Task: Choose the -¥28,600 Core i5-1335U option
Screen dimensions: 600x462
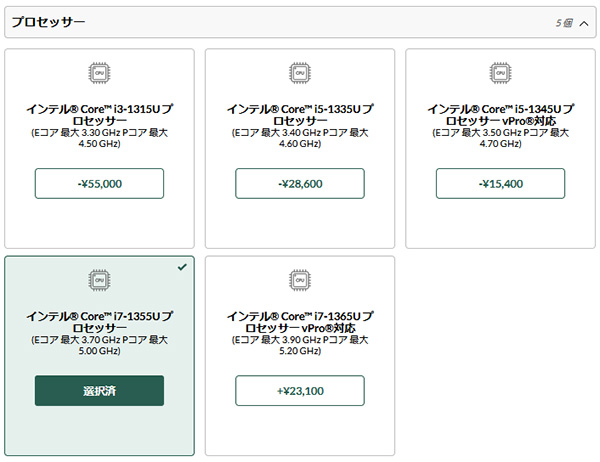Action: [x=300, y=183]
